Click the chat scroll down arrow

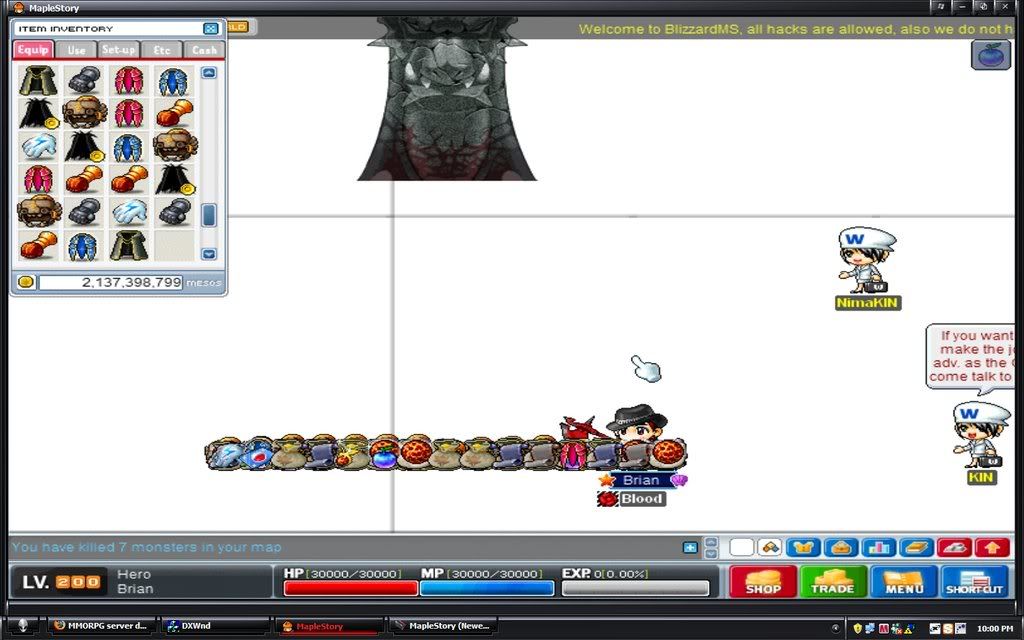[x=711, y=553]
